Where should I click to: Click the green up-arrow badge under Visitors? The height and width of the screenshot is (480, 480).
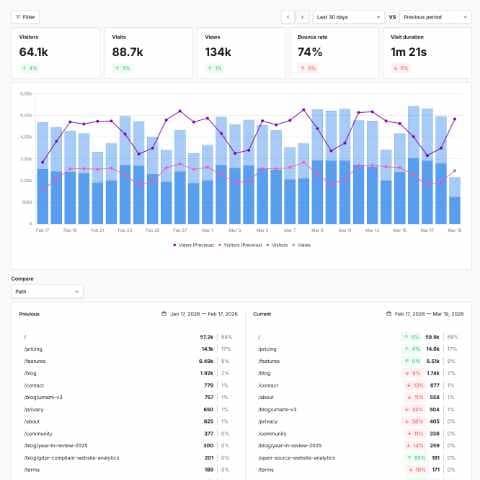pos(29,68)
